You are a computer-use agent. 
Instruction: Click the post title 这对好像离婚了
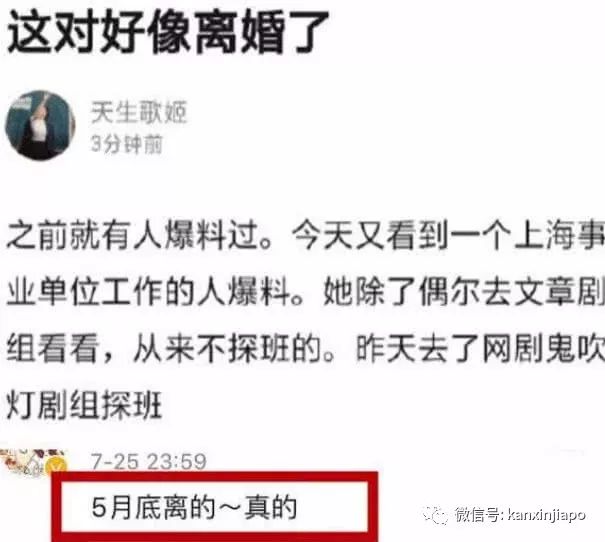click(x=168, y=32)
